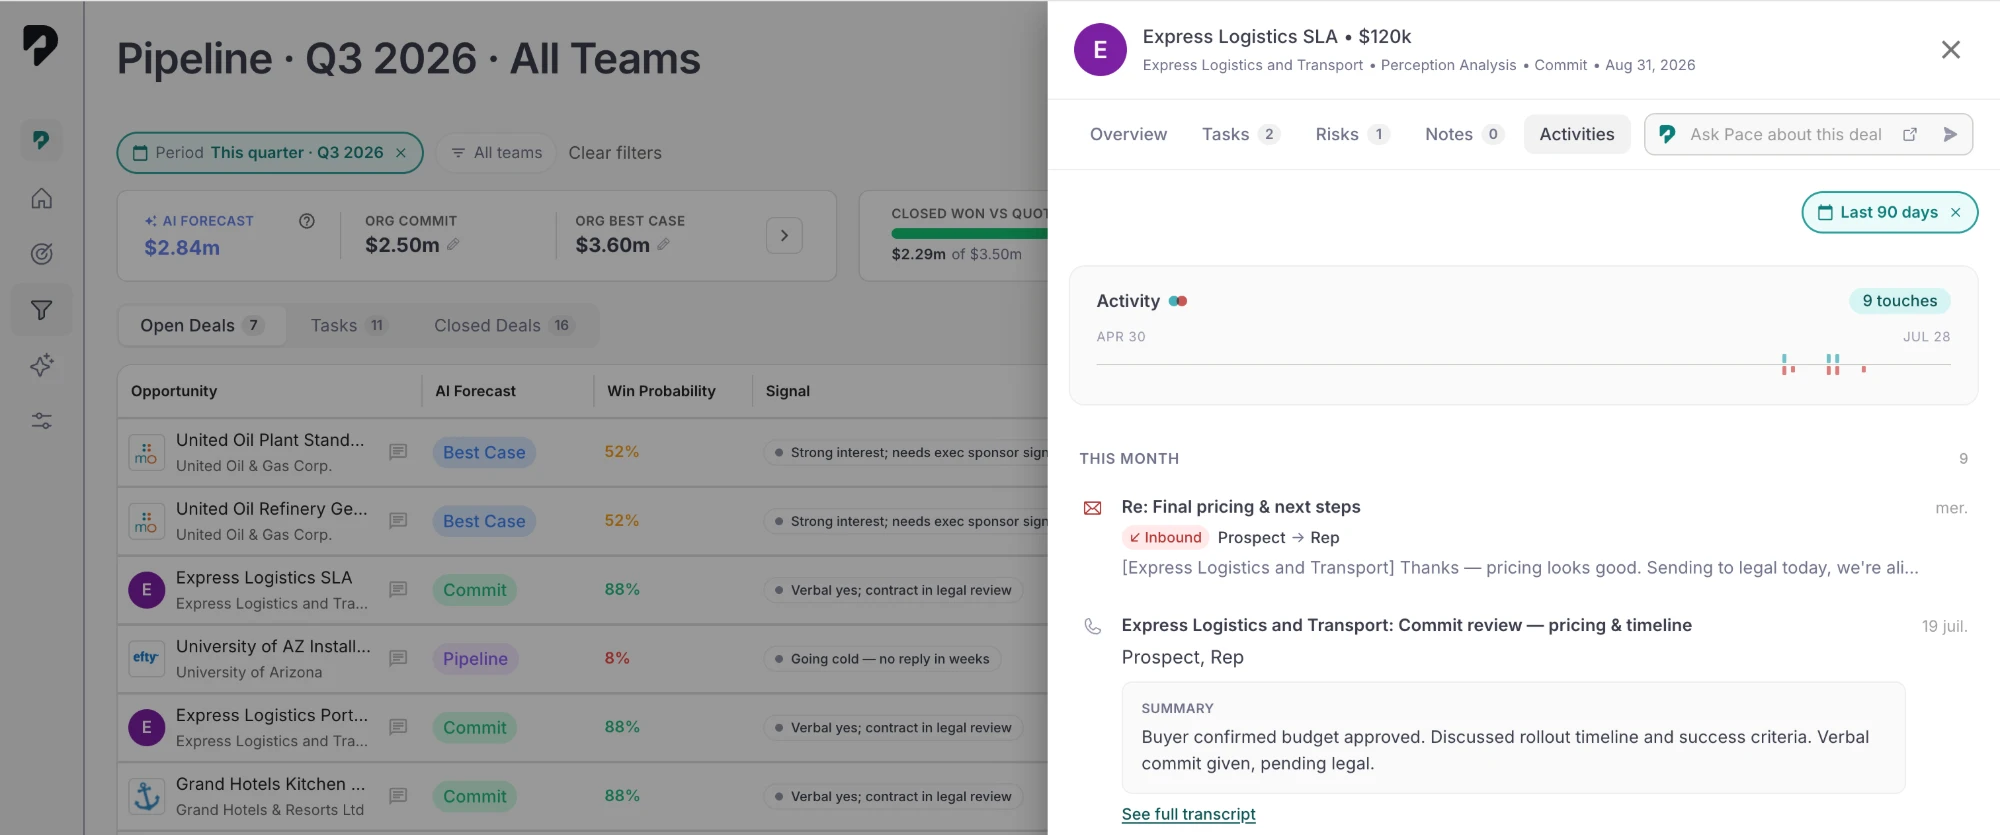This screenshot has height=835, width=2000.
Task: Click the first activity marker on timeline
Action: click(x=1784, y=364)
